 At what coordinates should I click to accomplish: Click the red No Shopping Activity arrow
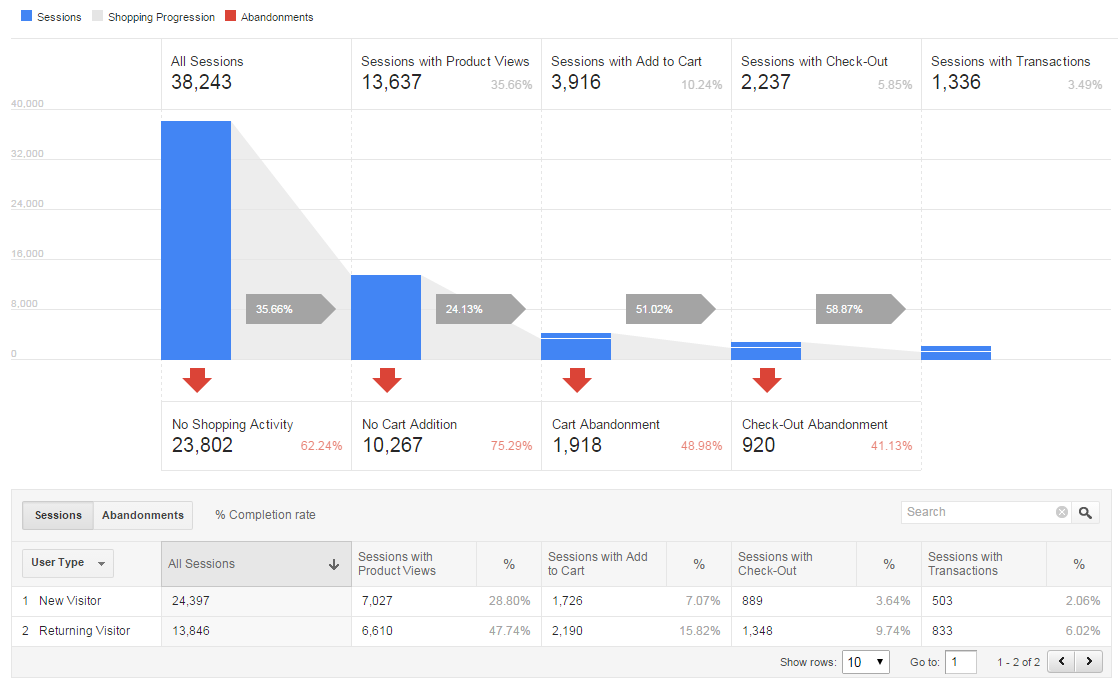click(x=197, y=381)
